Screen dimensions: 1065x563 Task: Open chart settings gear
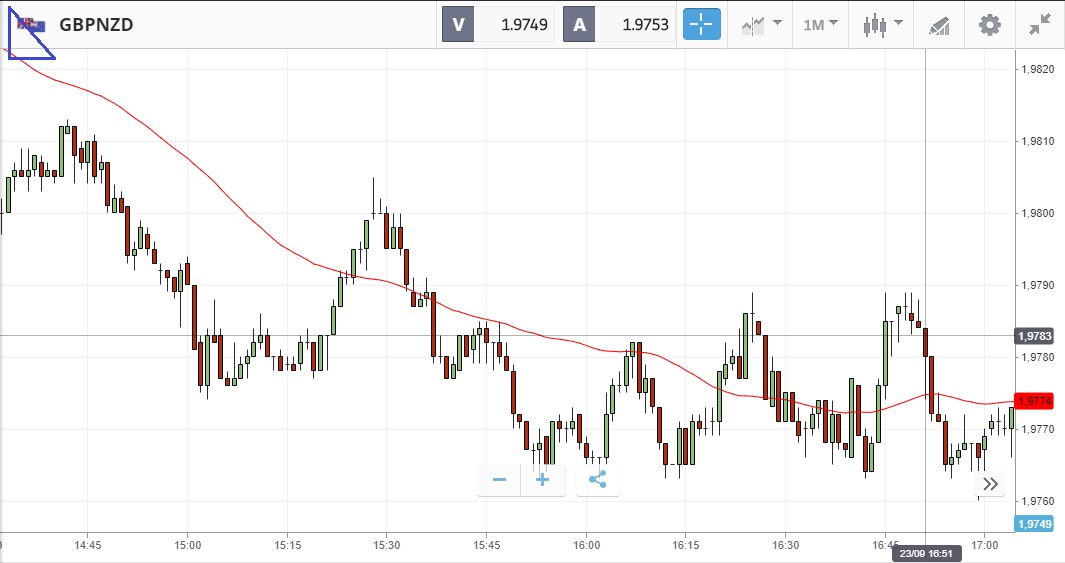989,24
